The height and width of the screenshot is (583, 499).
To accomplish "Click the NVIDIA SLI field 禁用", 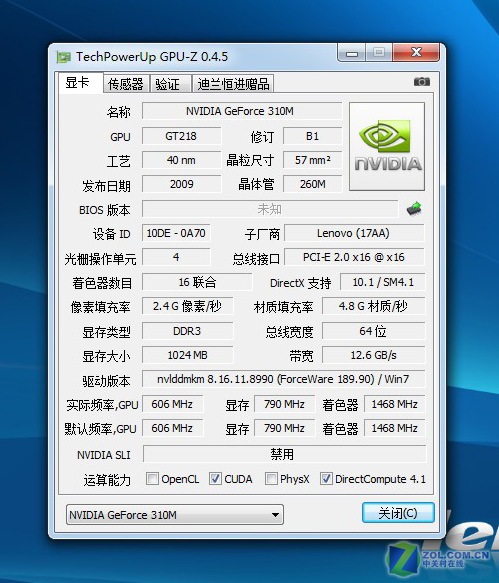I will coord(284,454).
